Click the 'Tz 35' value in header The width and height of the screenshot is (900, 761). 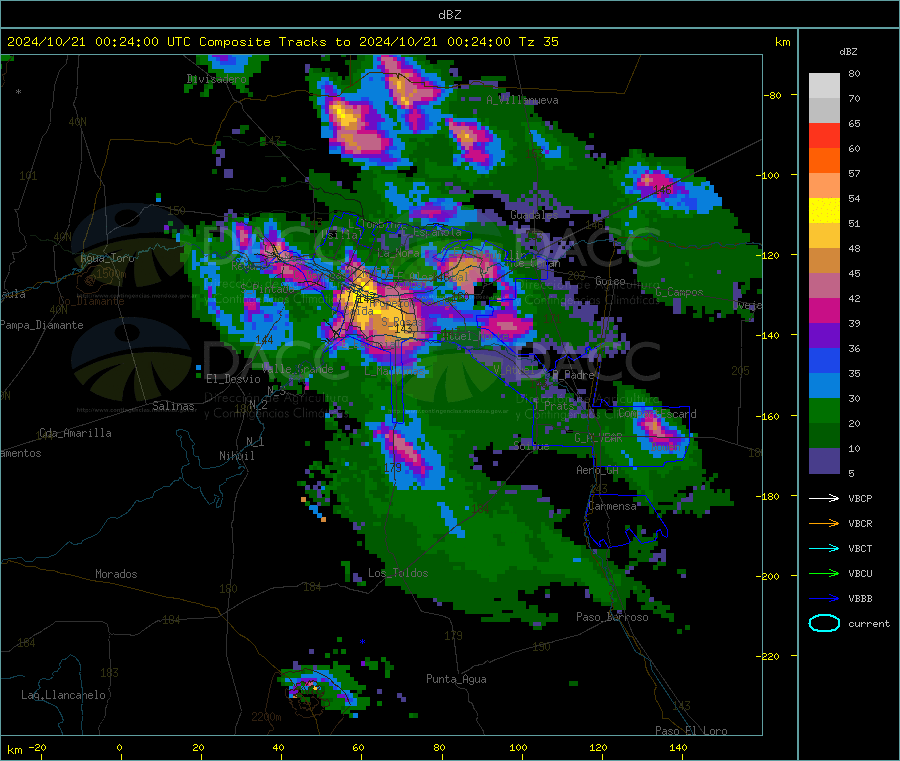[538, 42]
